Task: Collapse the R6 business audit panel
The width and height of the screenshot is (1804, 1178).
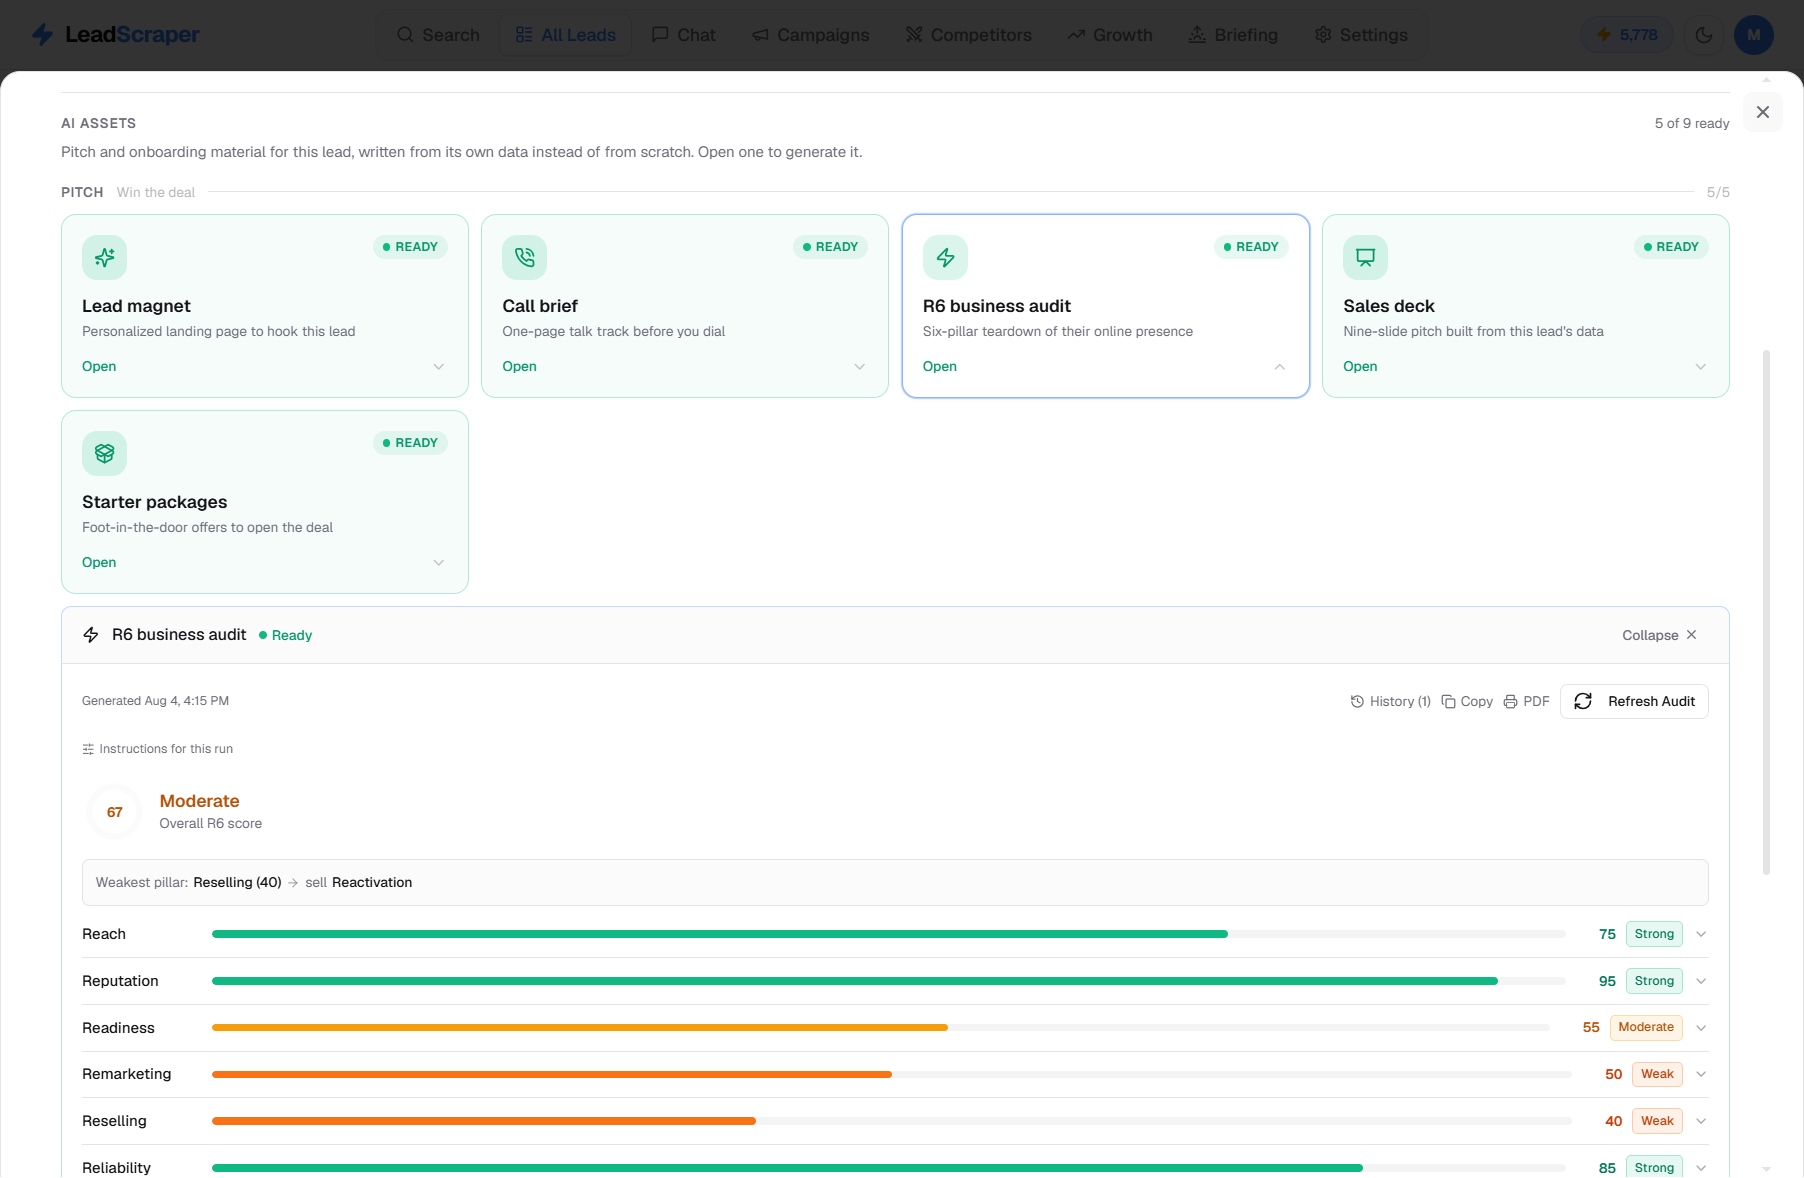Action: pyautogui.click(x=1660, y=635)
